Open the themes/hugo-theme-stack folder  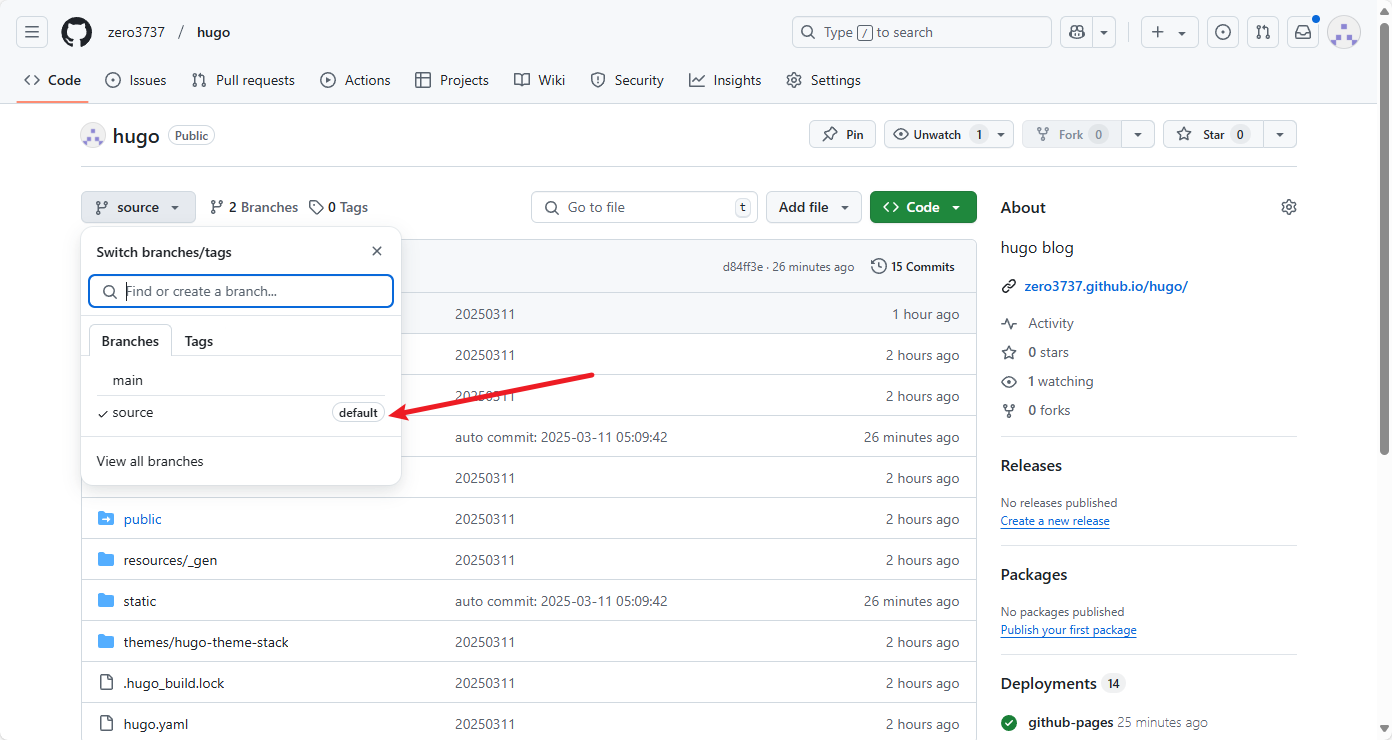[x=206, y=642]
